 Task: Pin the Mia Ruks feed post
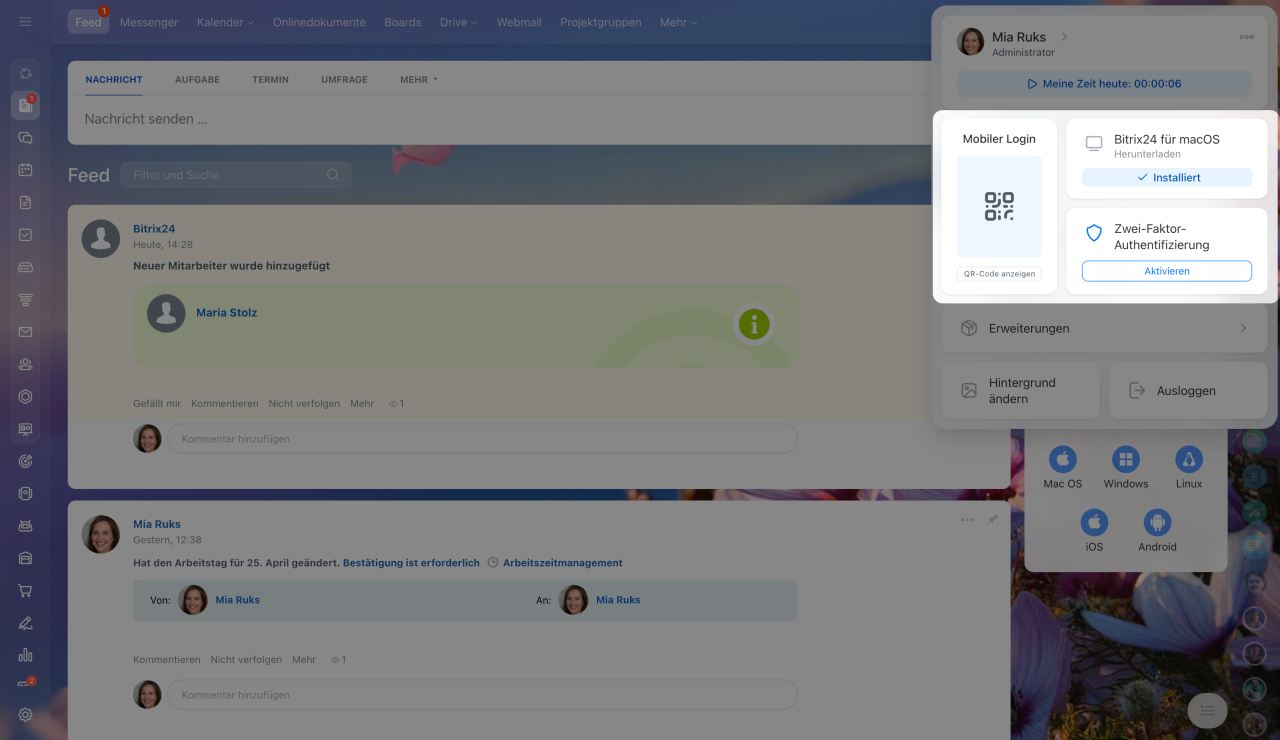point(992,520)
